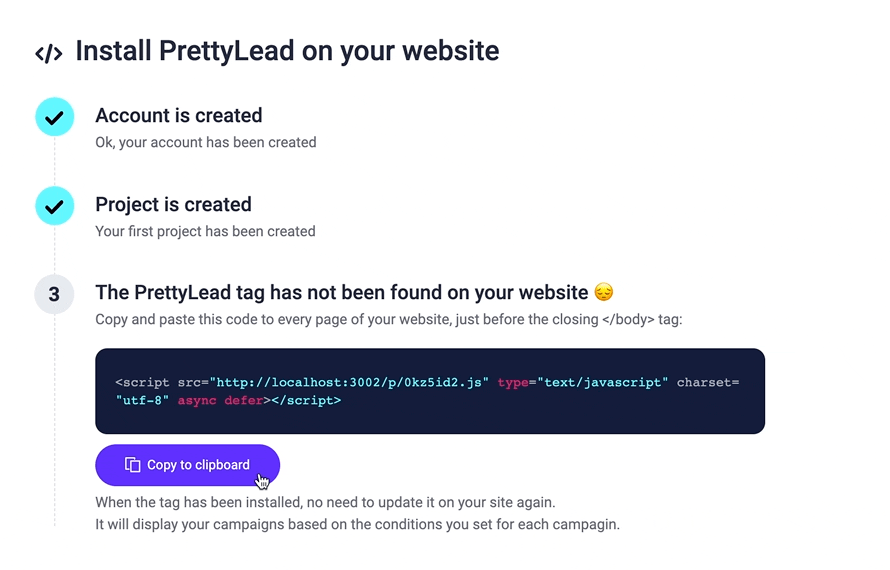Click the no need to update note
Image resolution: width=890 pixels, height=570 pixels.
325,502
